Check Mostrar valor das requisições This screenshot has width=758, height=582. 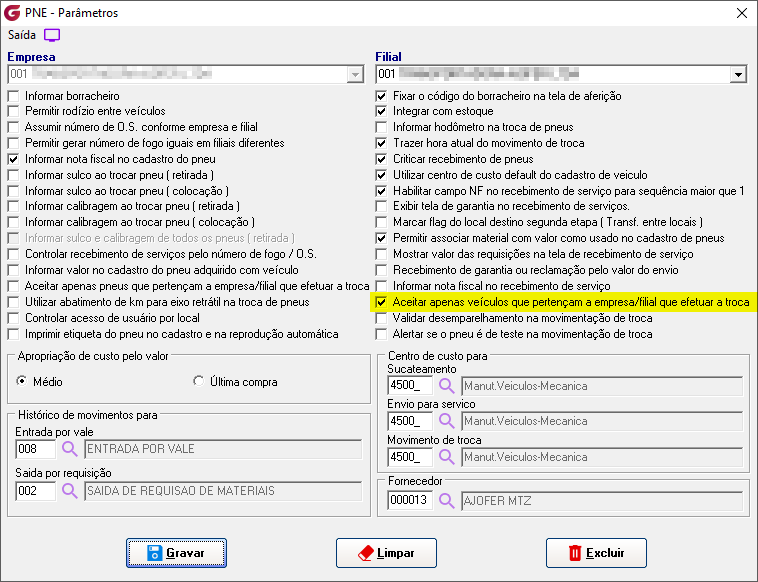381,254
